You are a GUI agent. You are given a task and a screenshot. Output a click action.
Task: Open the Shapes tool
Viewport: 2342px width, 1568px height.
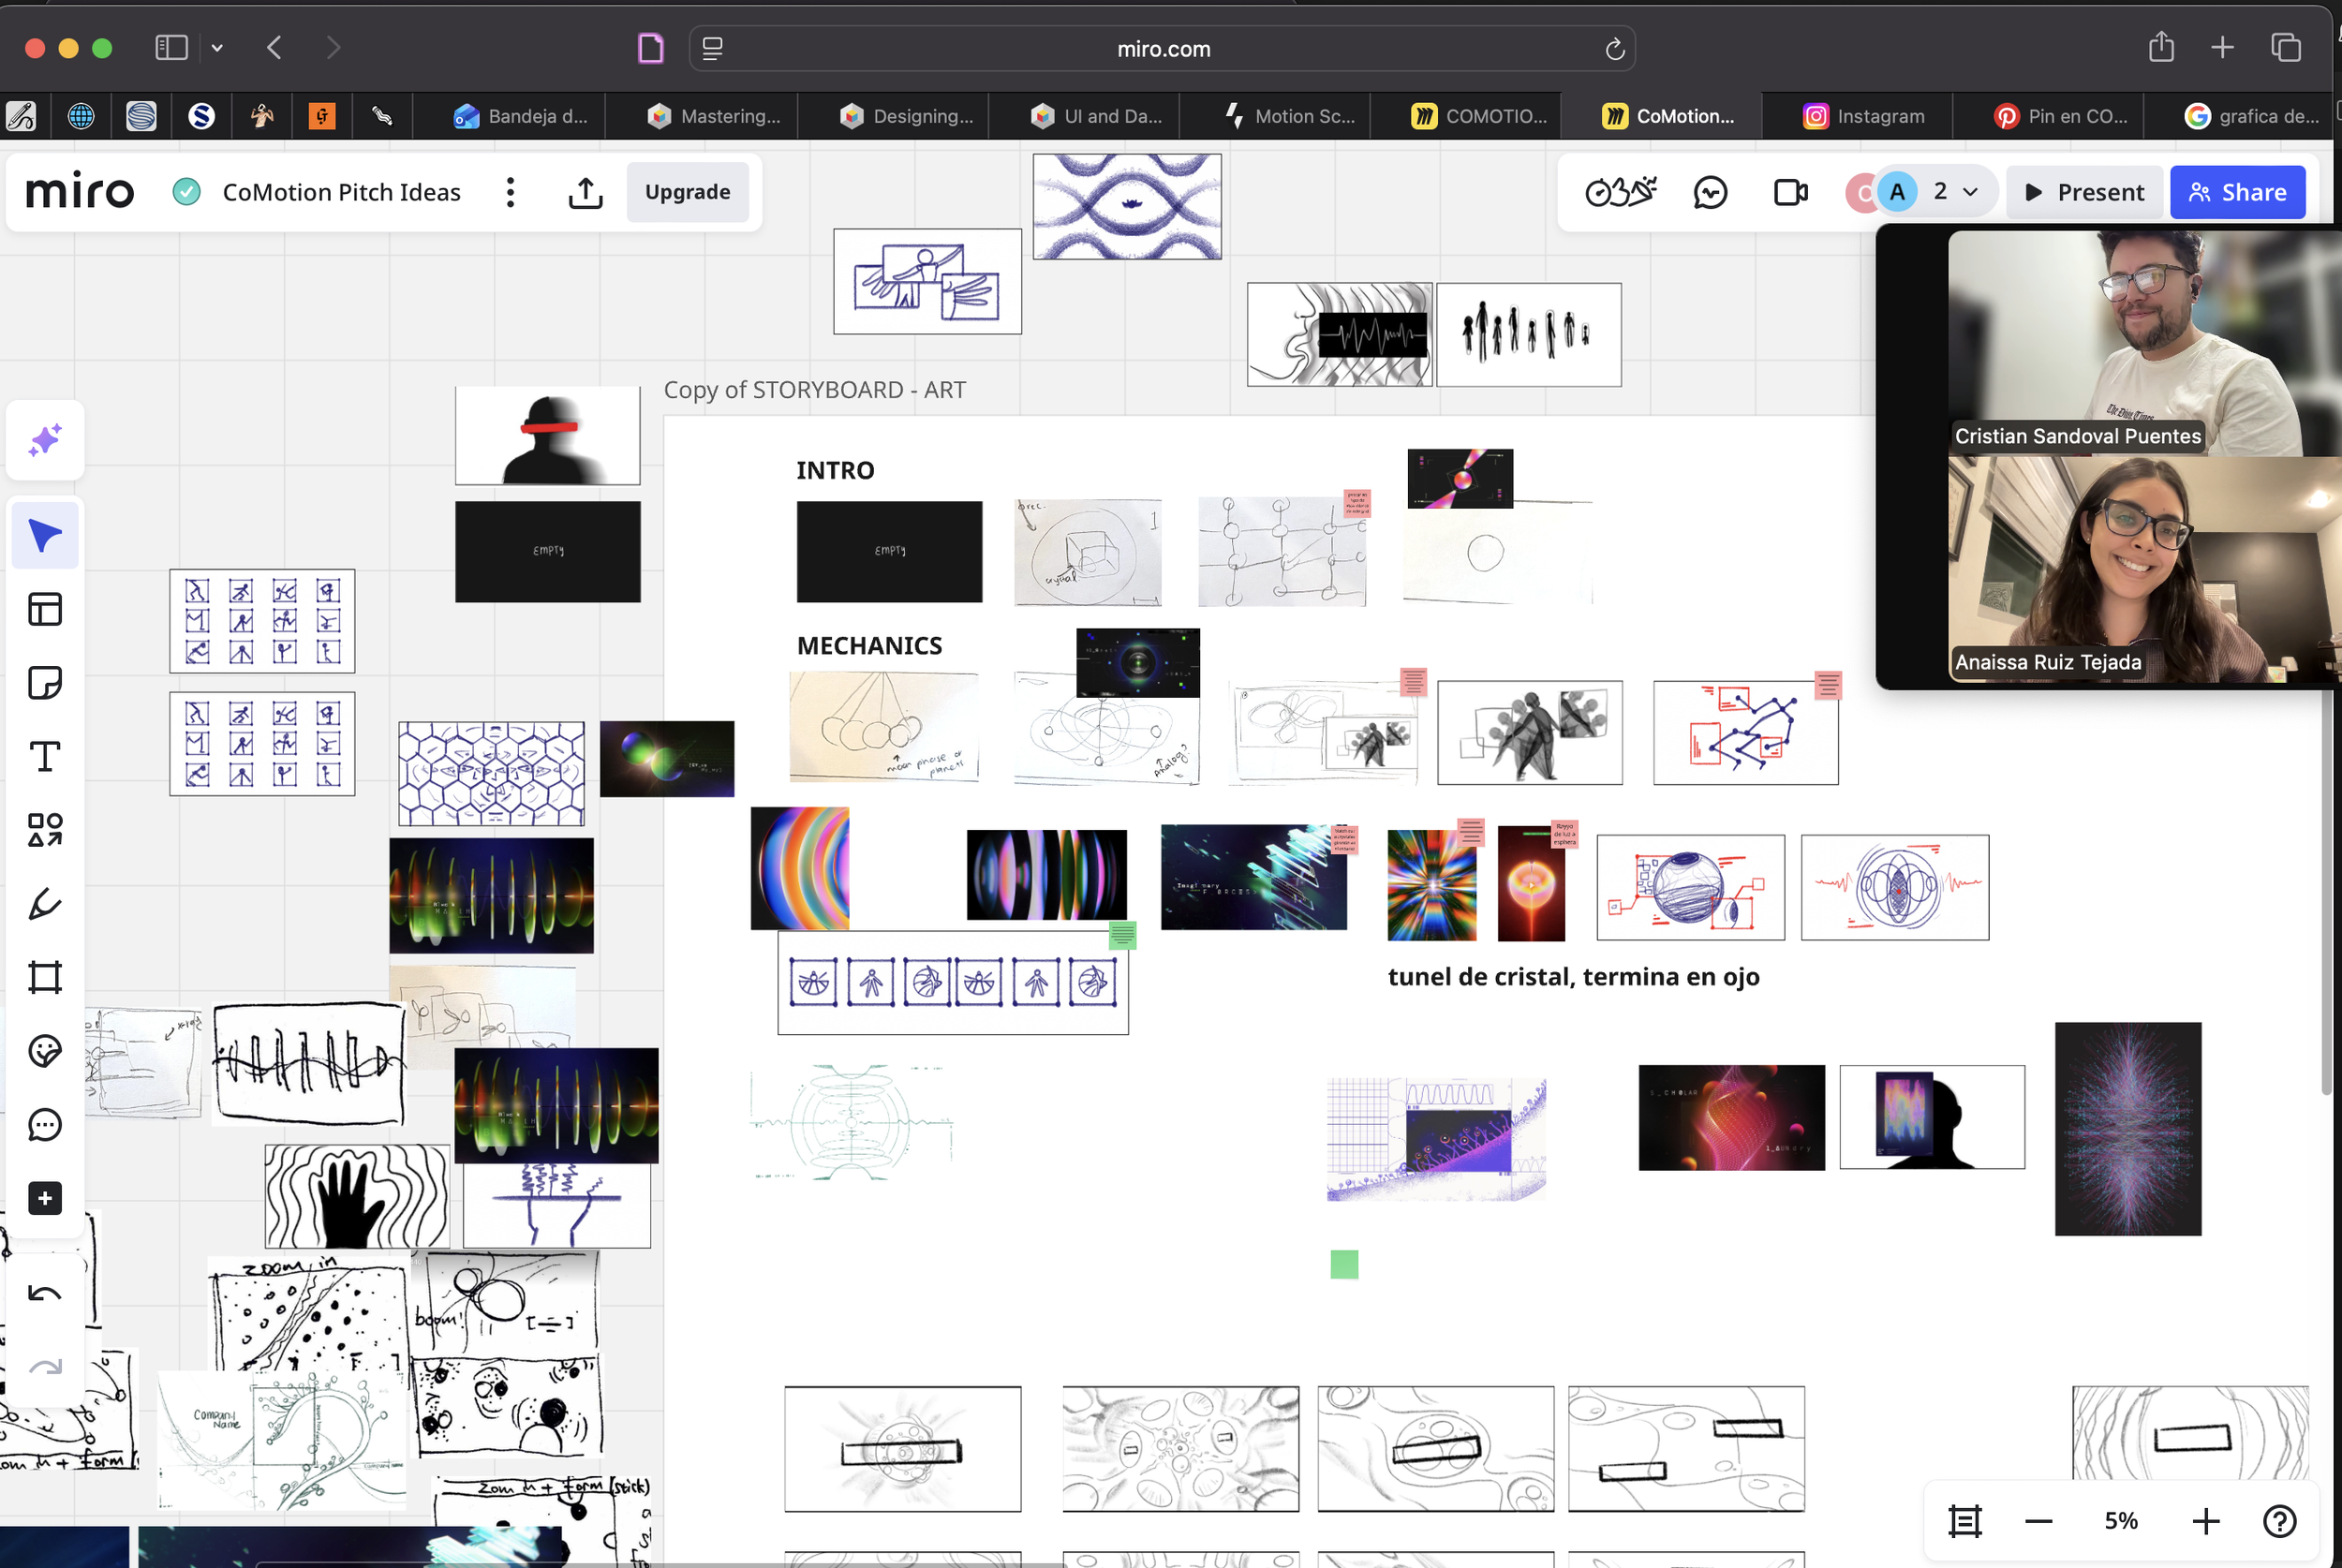point(45,830)
